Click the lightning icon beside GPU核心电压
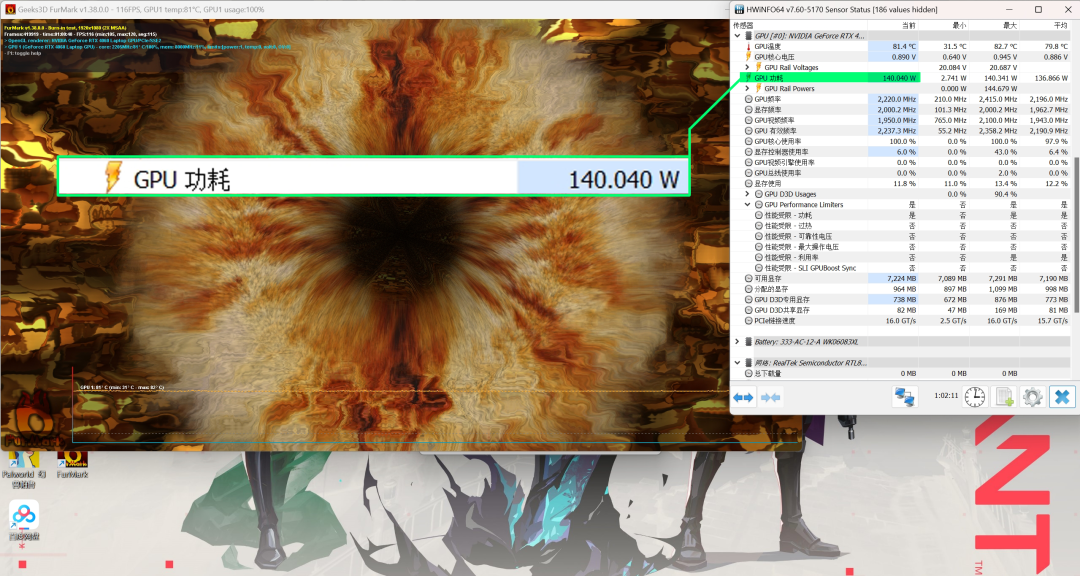 tap(749, 56)
